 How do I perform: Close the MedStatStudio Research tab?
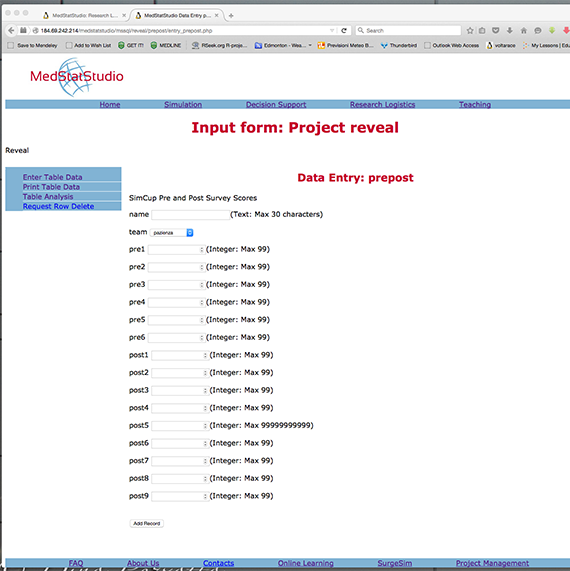click(x=124, y=16)
